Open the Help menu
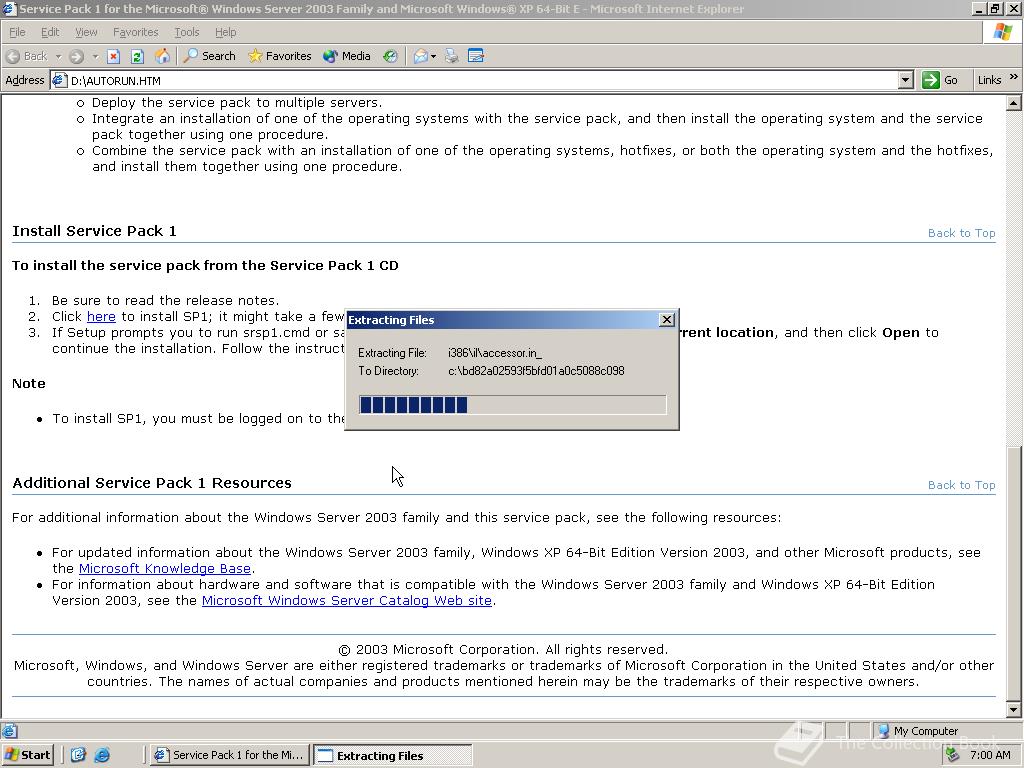Image resolution: width=1024 pixels, height=768 pixels. tap(225, 32)
